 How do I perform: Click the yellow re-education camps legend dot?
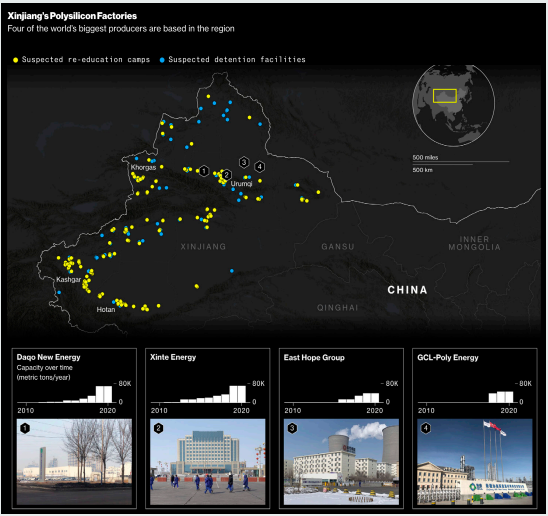15,60
